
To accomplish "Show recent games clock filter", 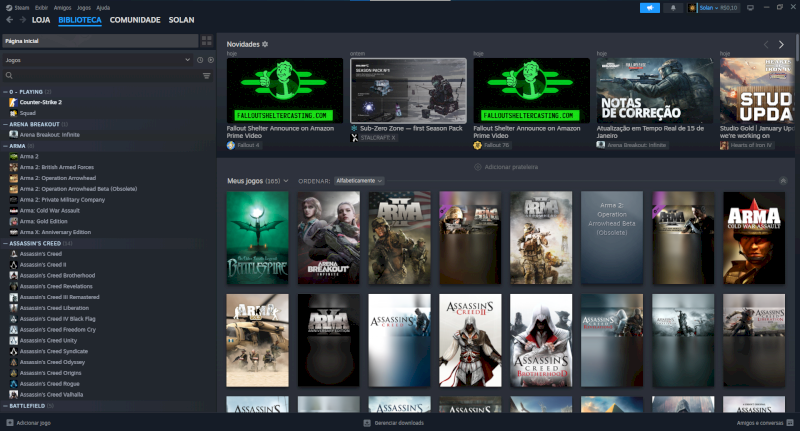I will [199, 60].
